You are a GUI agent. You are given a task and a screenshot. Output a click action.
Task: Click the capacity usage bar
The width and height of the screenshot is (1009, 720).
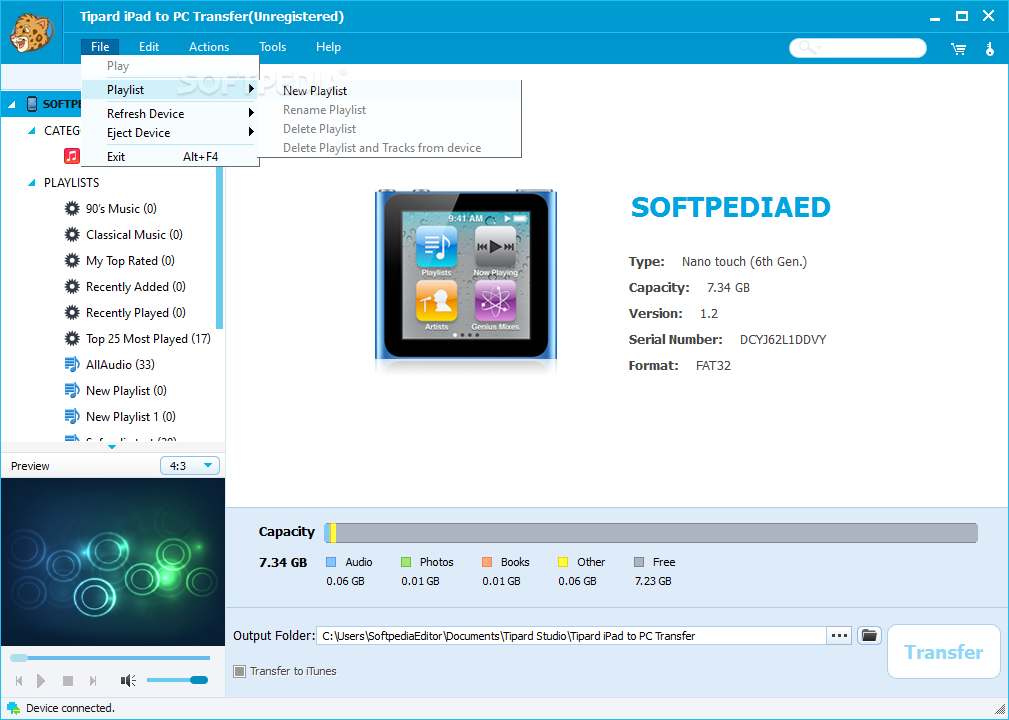pyautogui.click(x=651, y=533)
